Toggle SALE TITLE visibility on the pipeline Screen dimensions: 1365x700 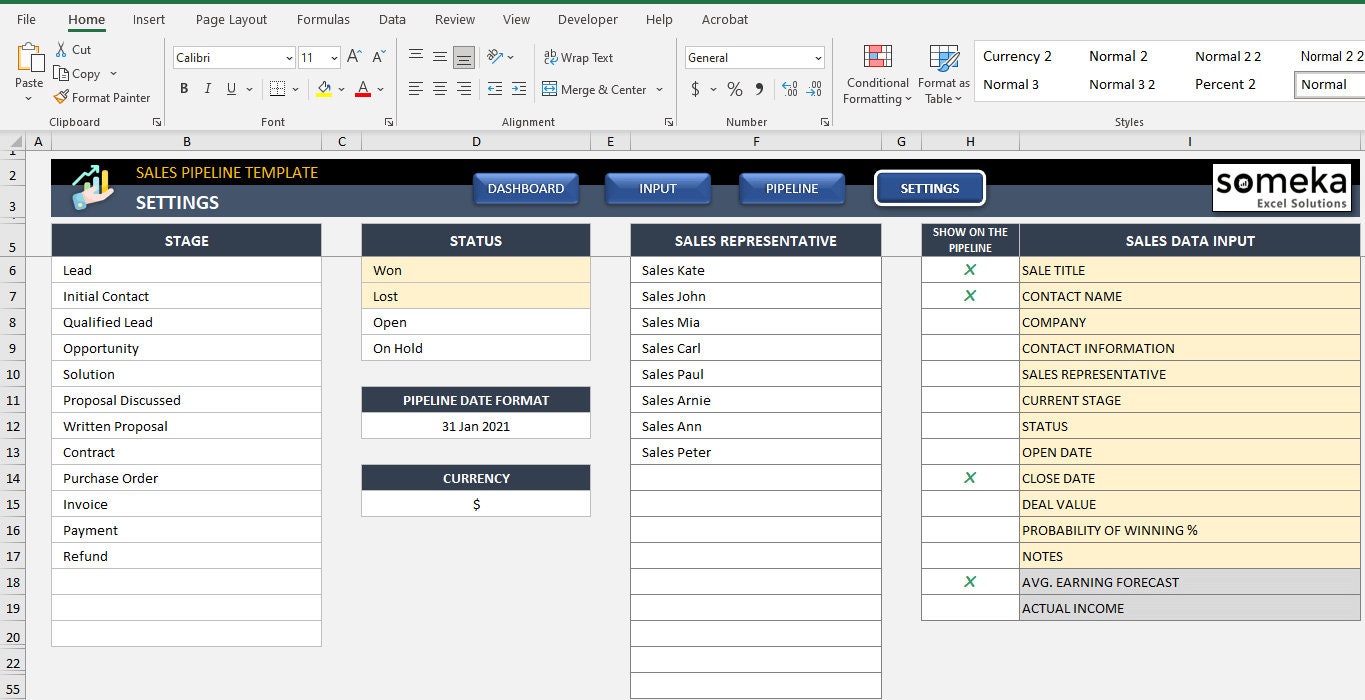tap(969, 270)
